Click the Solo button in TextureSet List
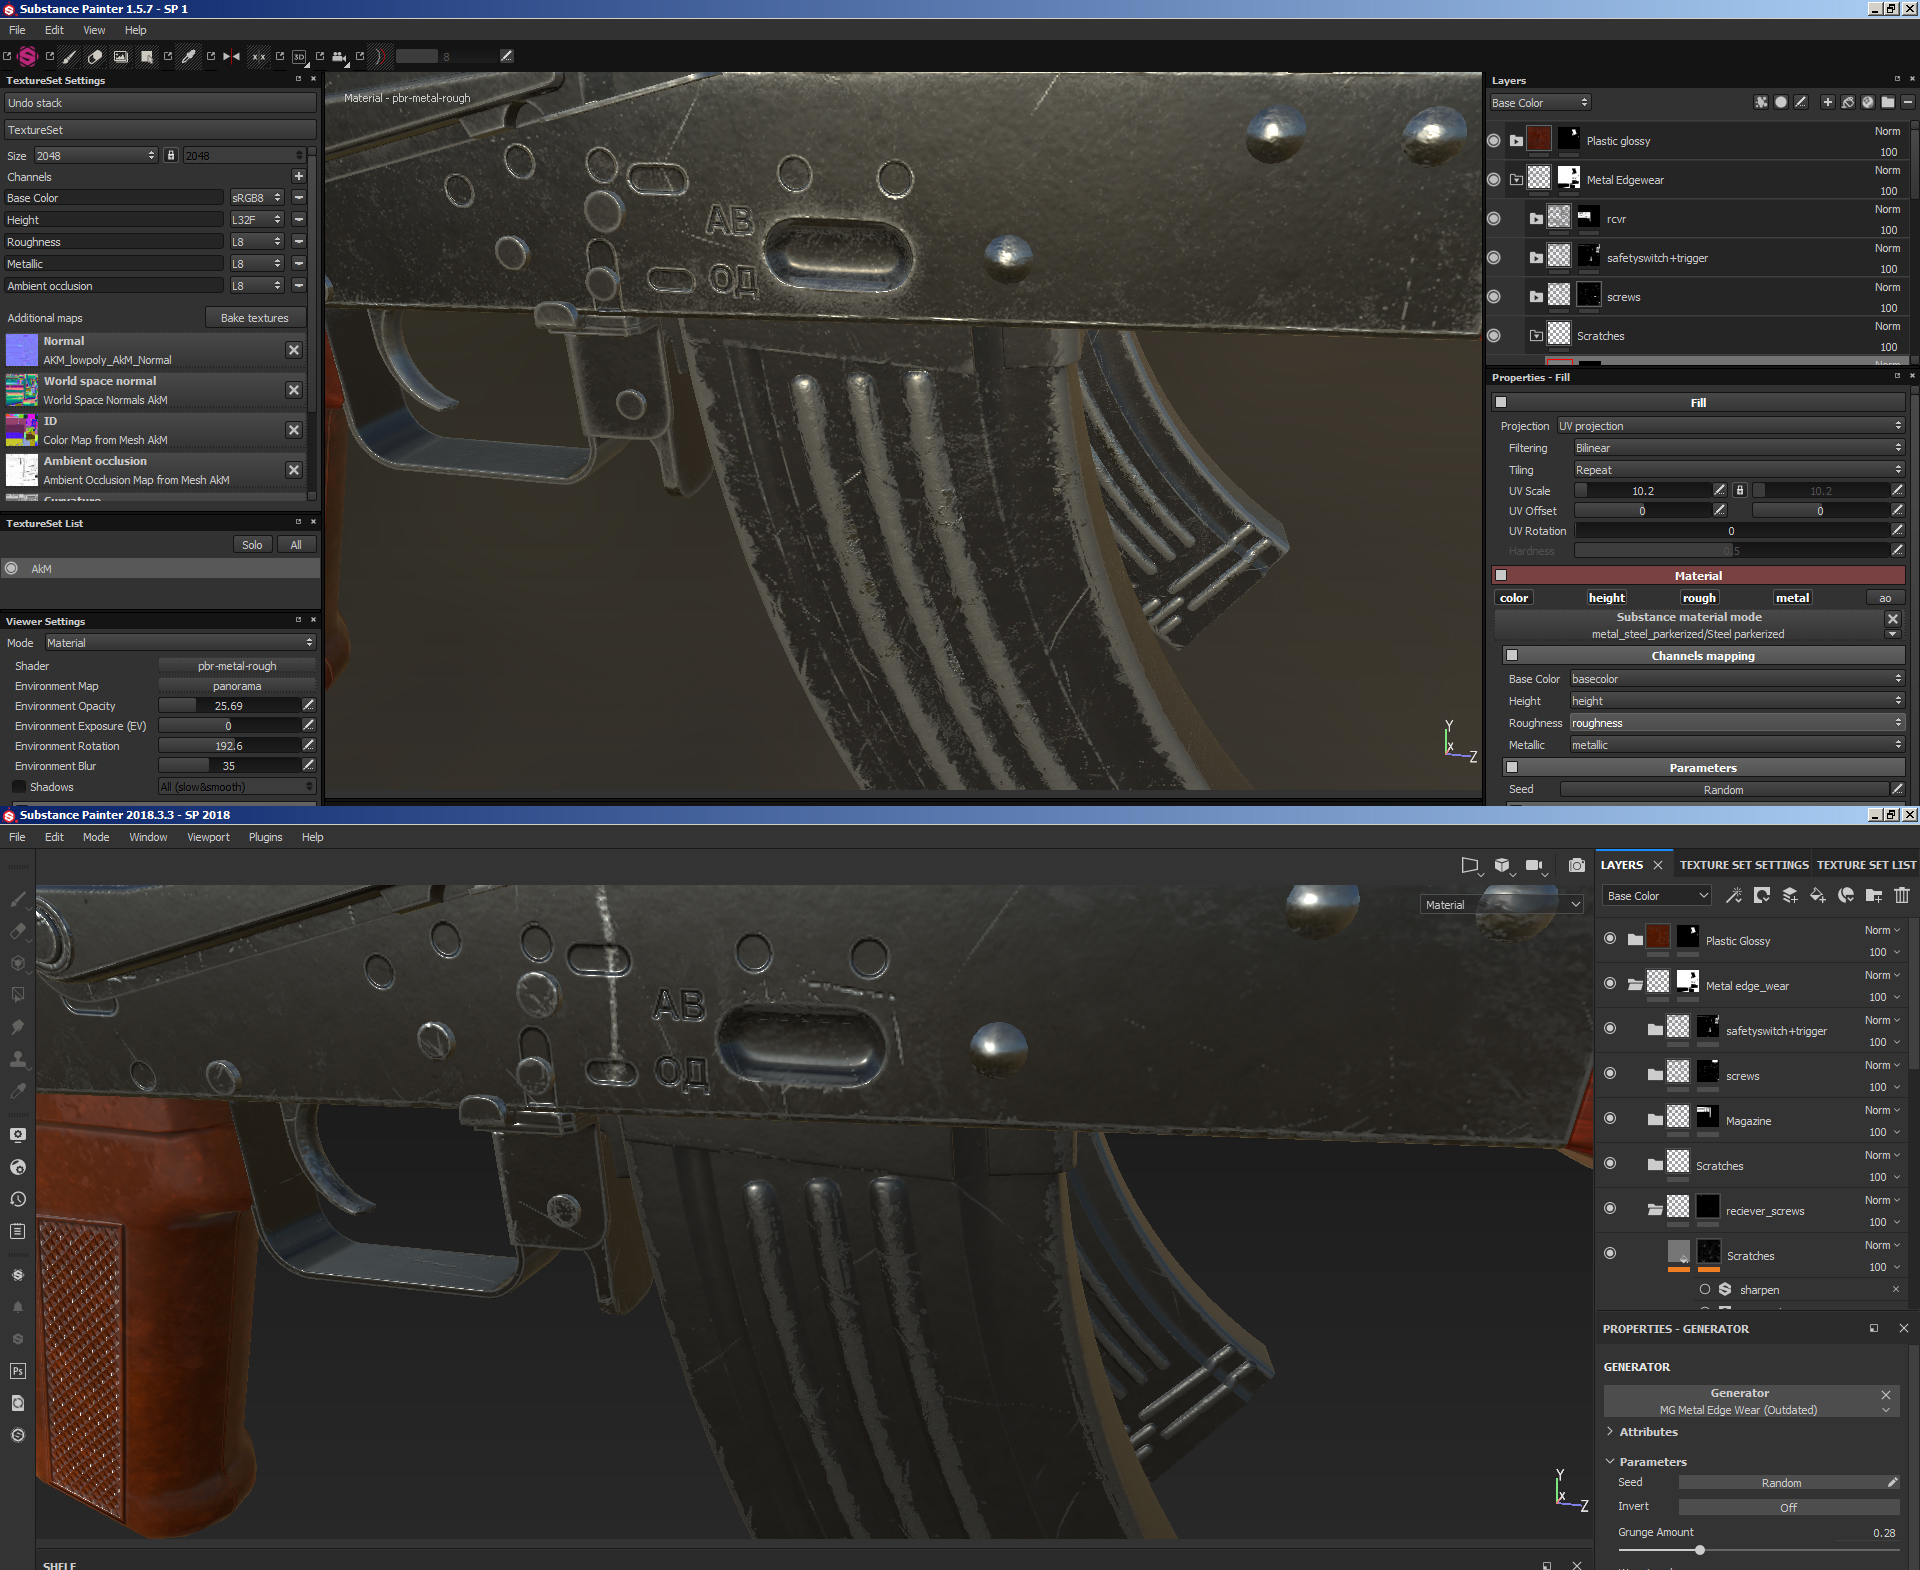 [252, 545]
